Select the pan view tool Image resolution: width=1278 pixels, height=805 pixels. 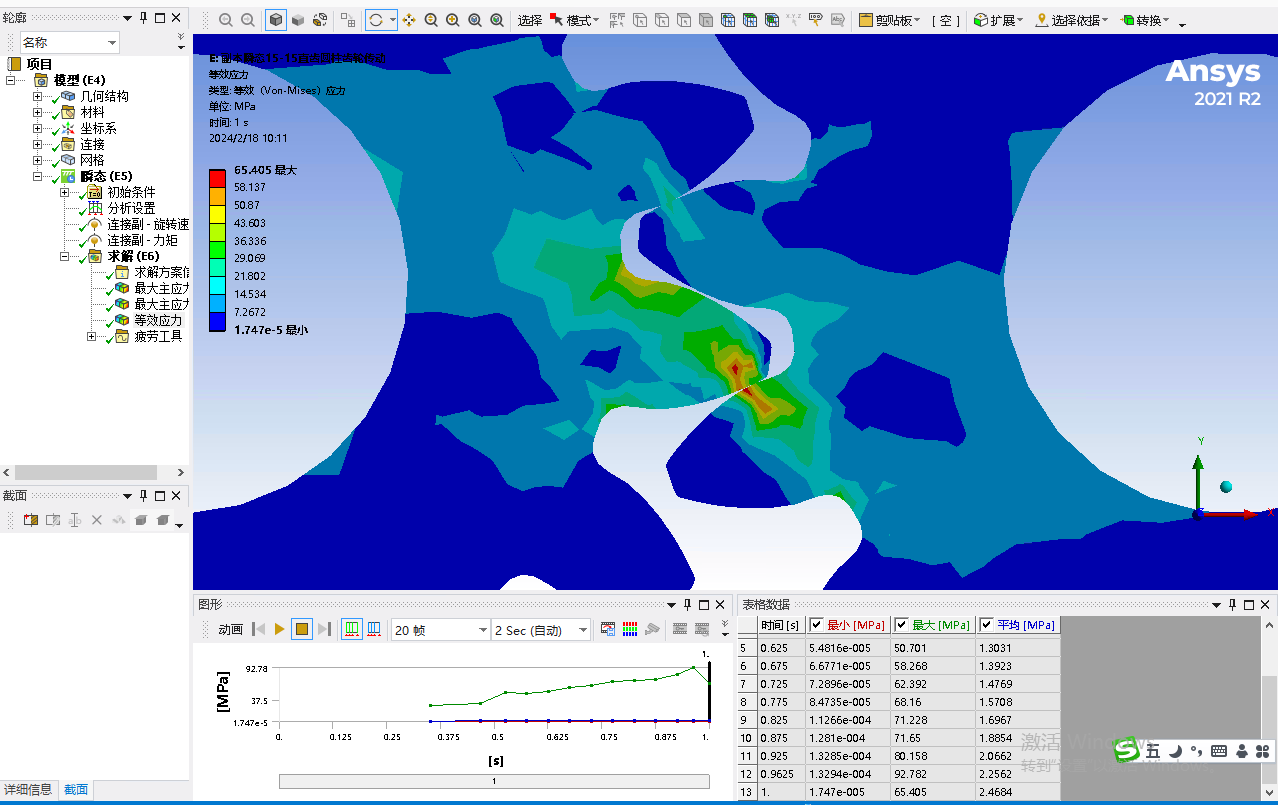[410, 20]
